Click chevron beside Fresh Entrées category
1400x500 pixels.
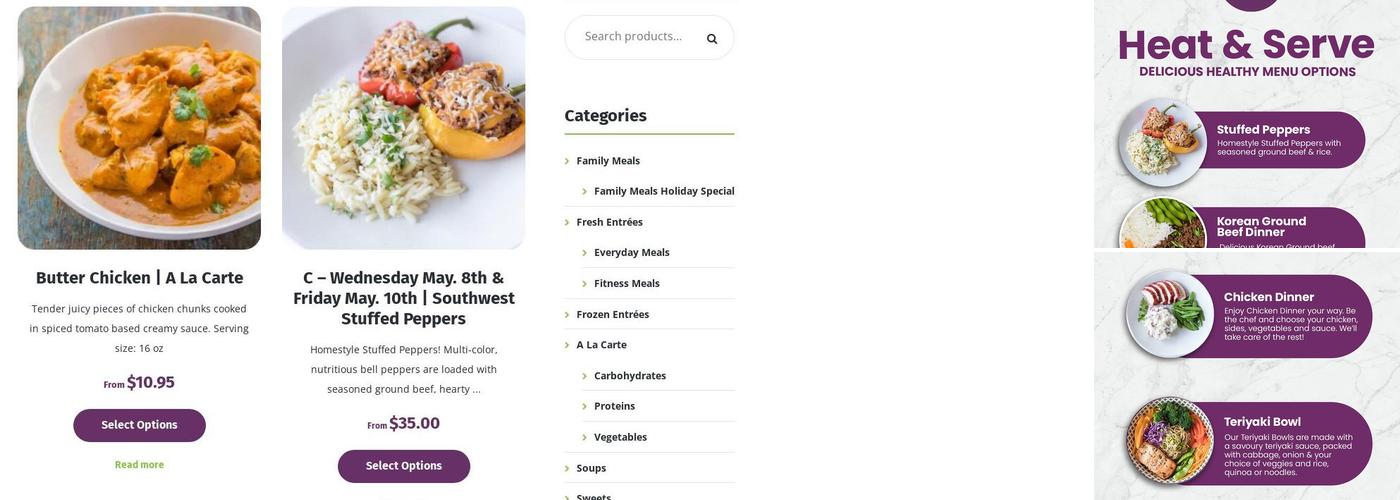coord(567,223)
